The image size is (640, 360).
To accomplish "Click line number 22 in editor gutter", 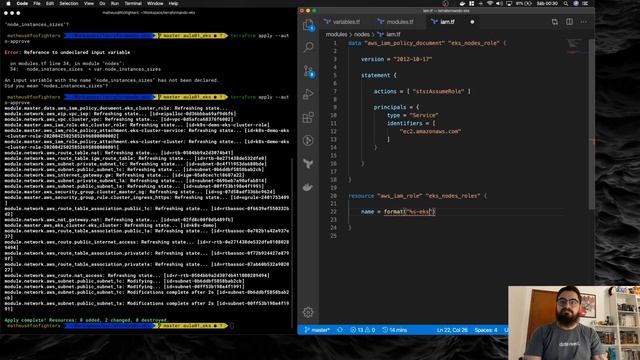I will 333,211.
